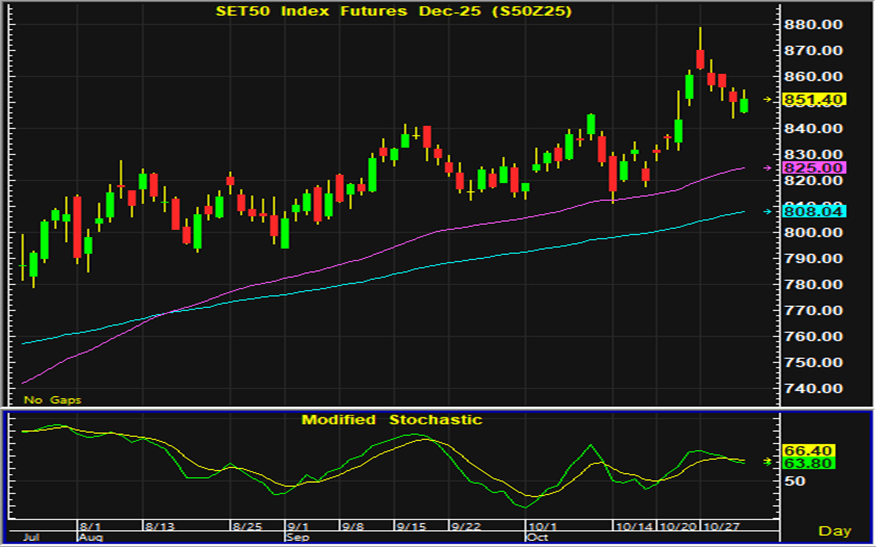
Task: Click the Sep month label on the axis
Action: 298,536
